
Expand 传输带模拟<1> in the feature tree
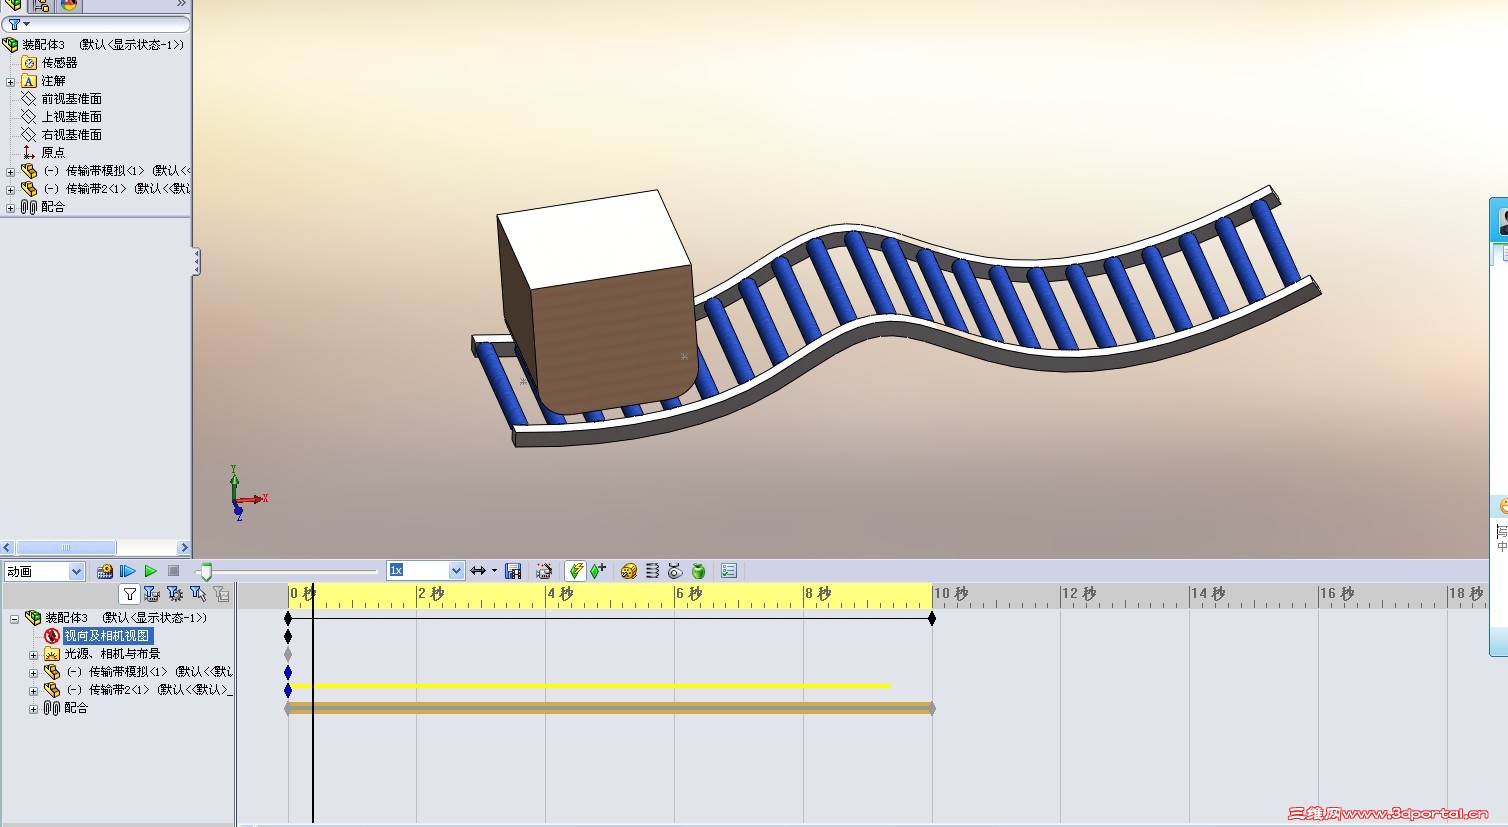point(11,172)
